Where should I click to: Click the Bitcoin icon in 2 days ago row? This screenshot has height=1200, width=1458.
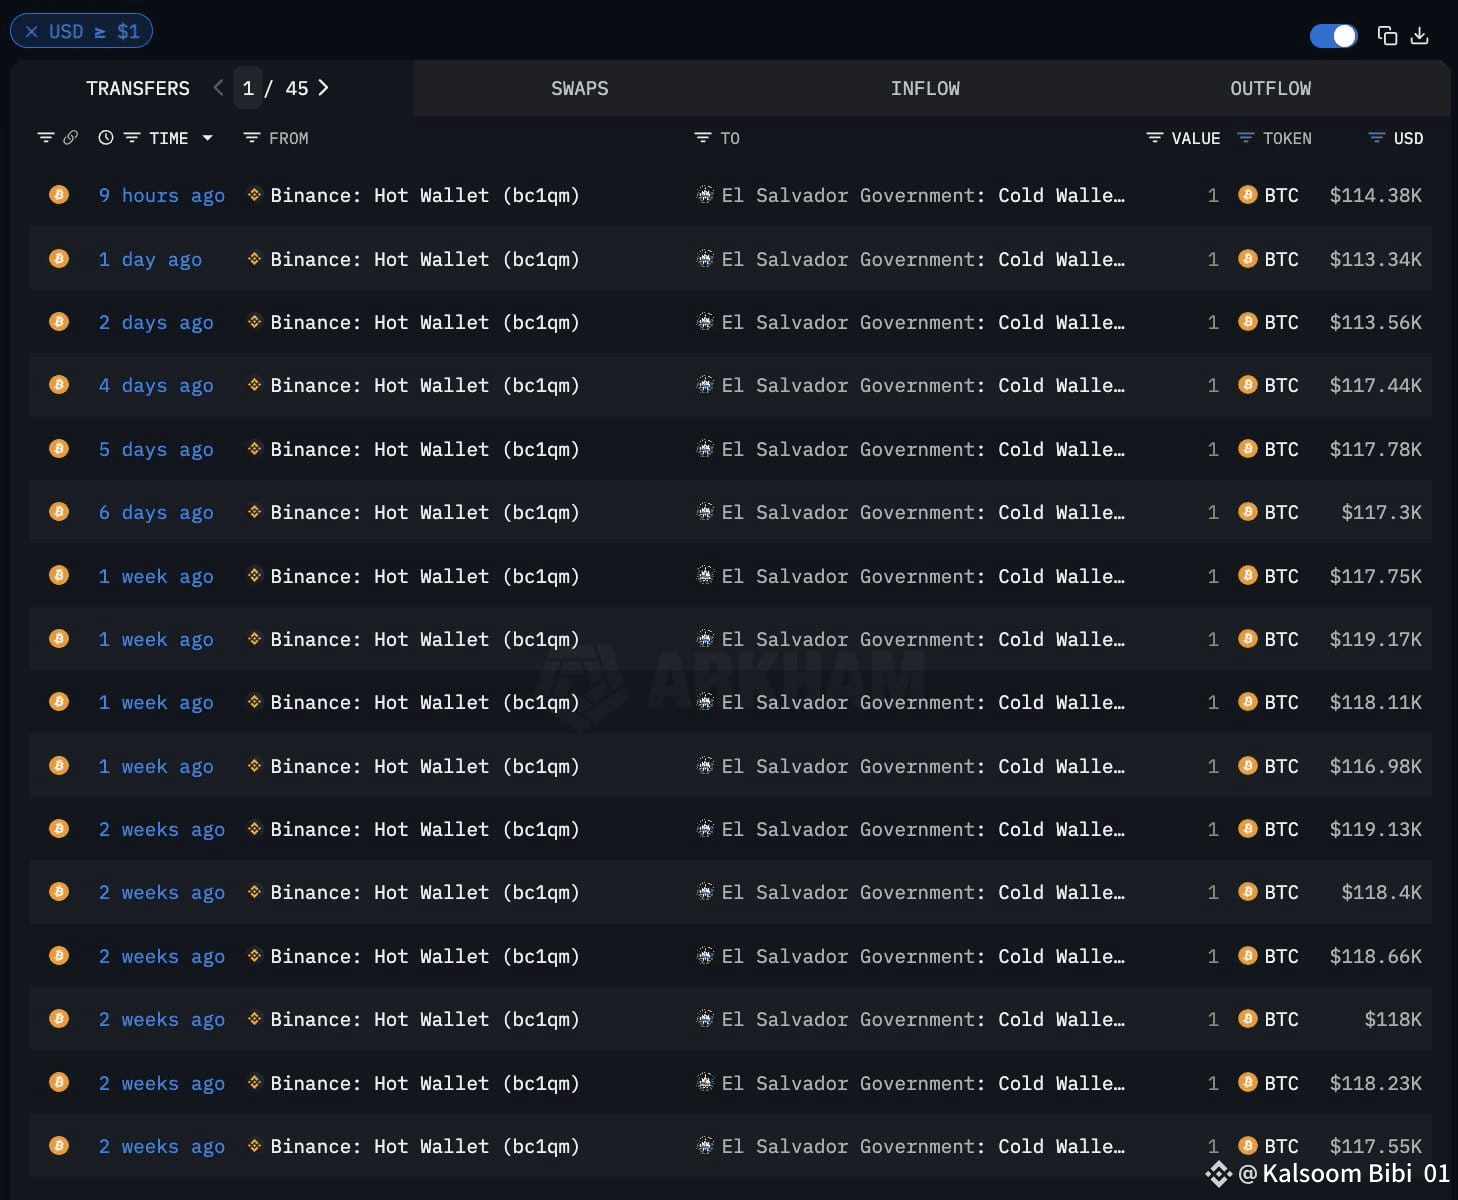tap(59, 321)
